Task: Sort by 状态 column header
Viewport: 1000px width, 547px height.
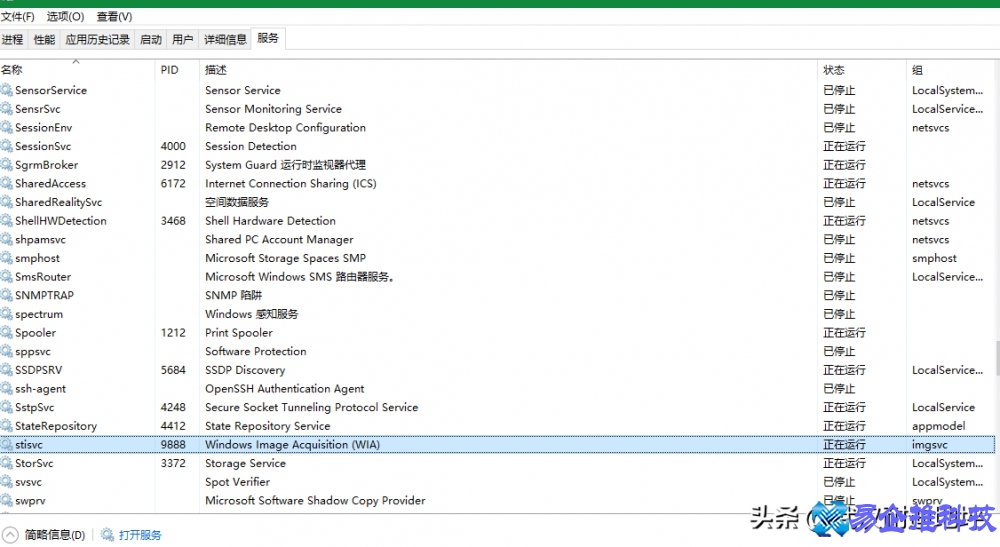Action: click(x=833, y=70)
